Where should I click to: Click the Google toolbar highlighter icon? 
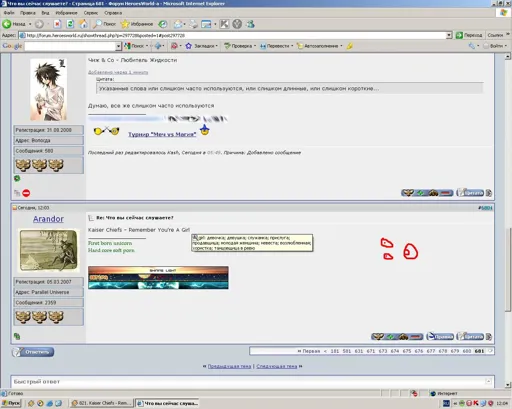349,46
